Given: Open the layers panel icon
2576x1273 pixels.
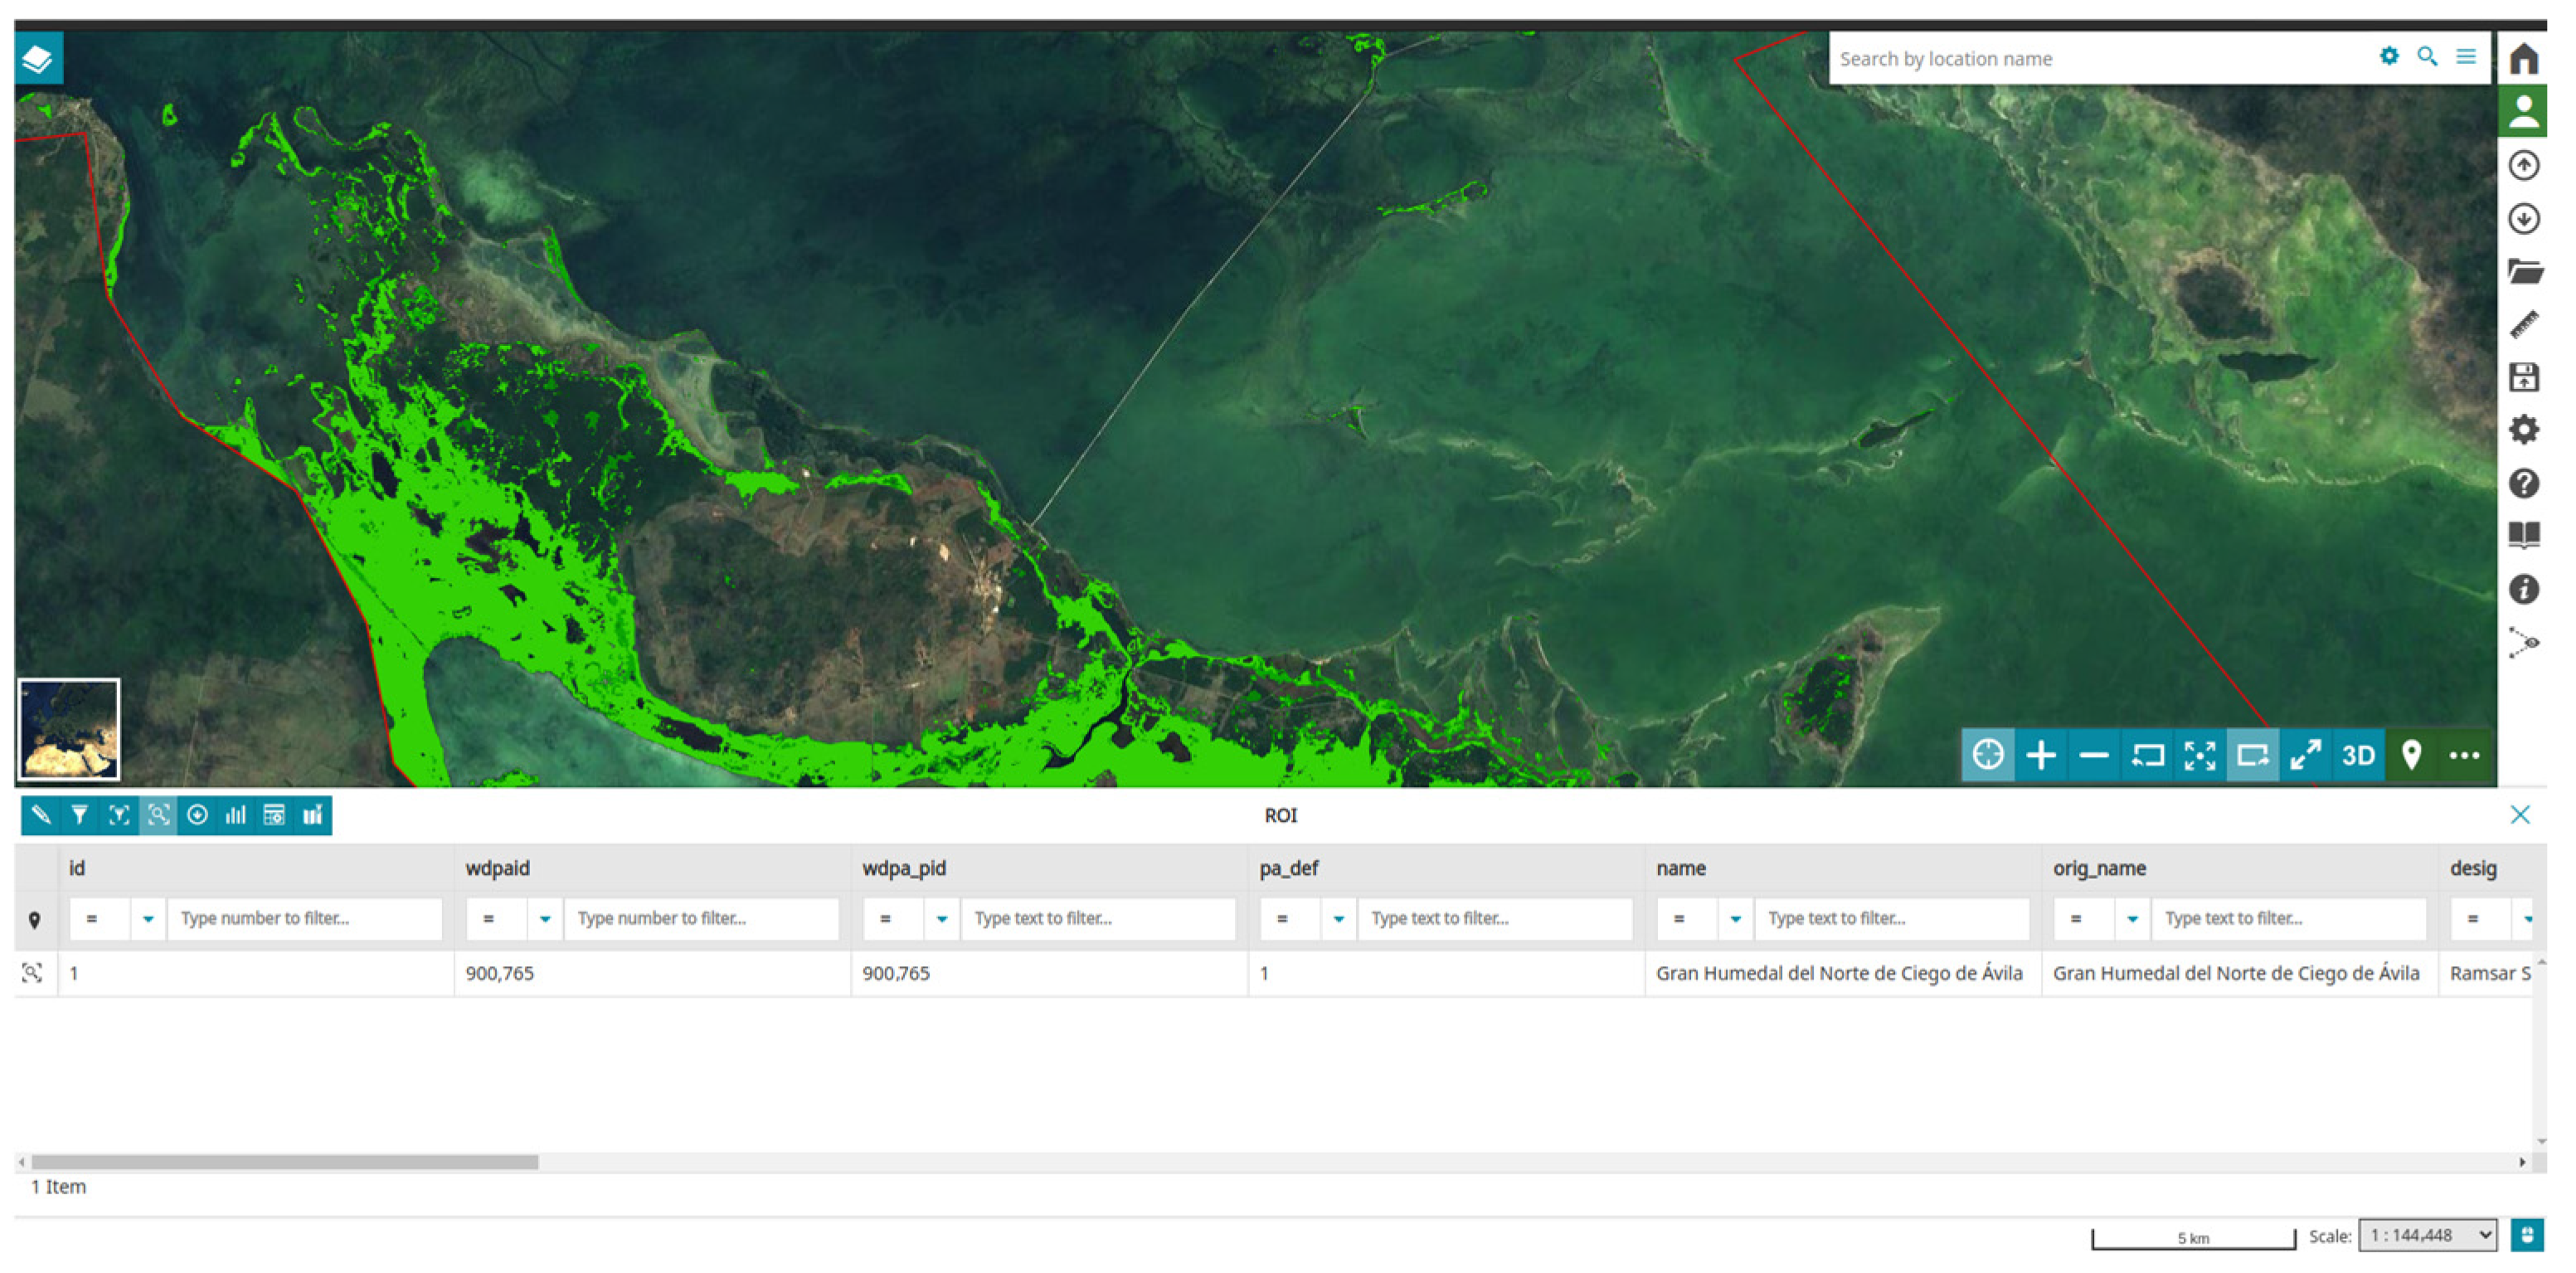Looking at the screenshot, I should [x=38, y=59].
